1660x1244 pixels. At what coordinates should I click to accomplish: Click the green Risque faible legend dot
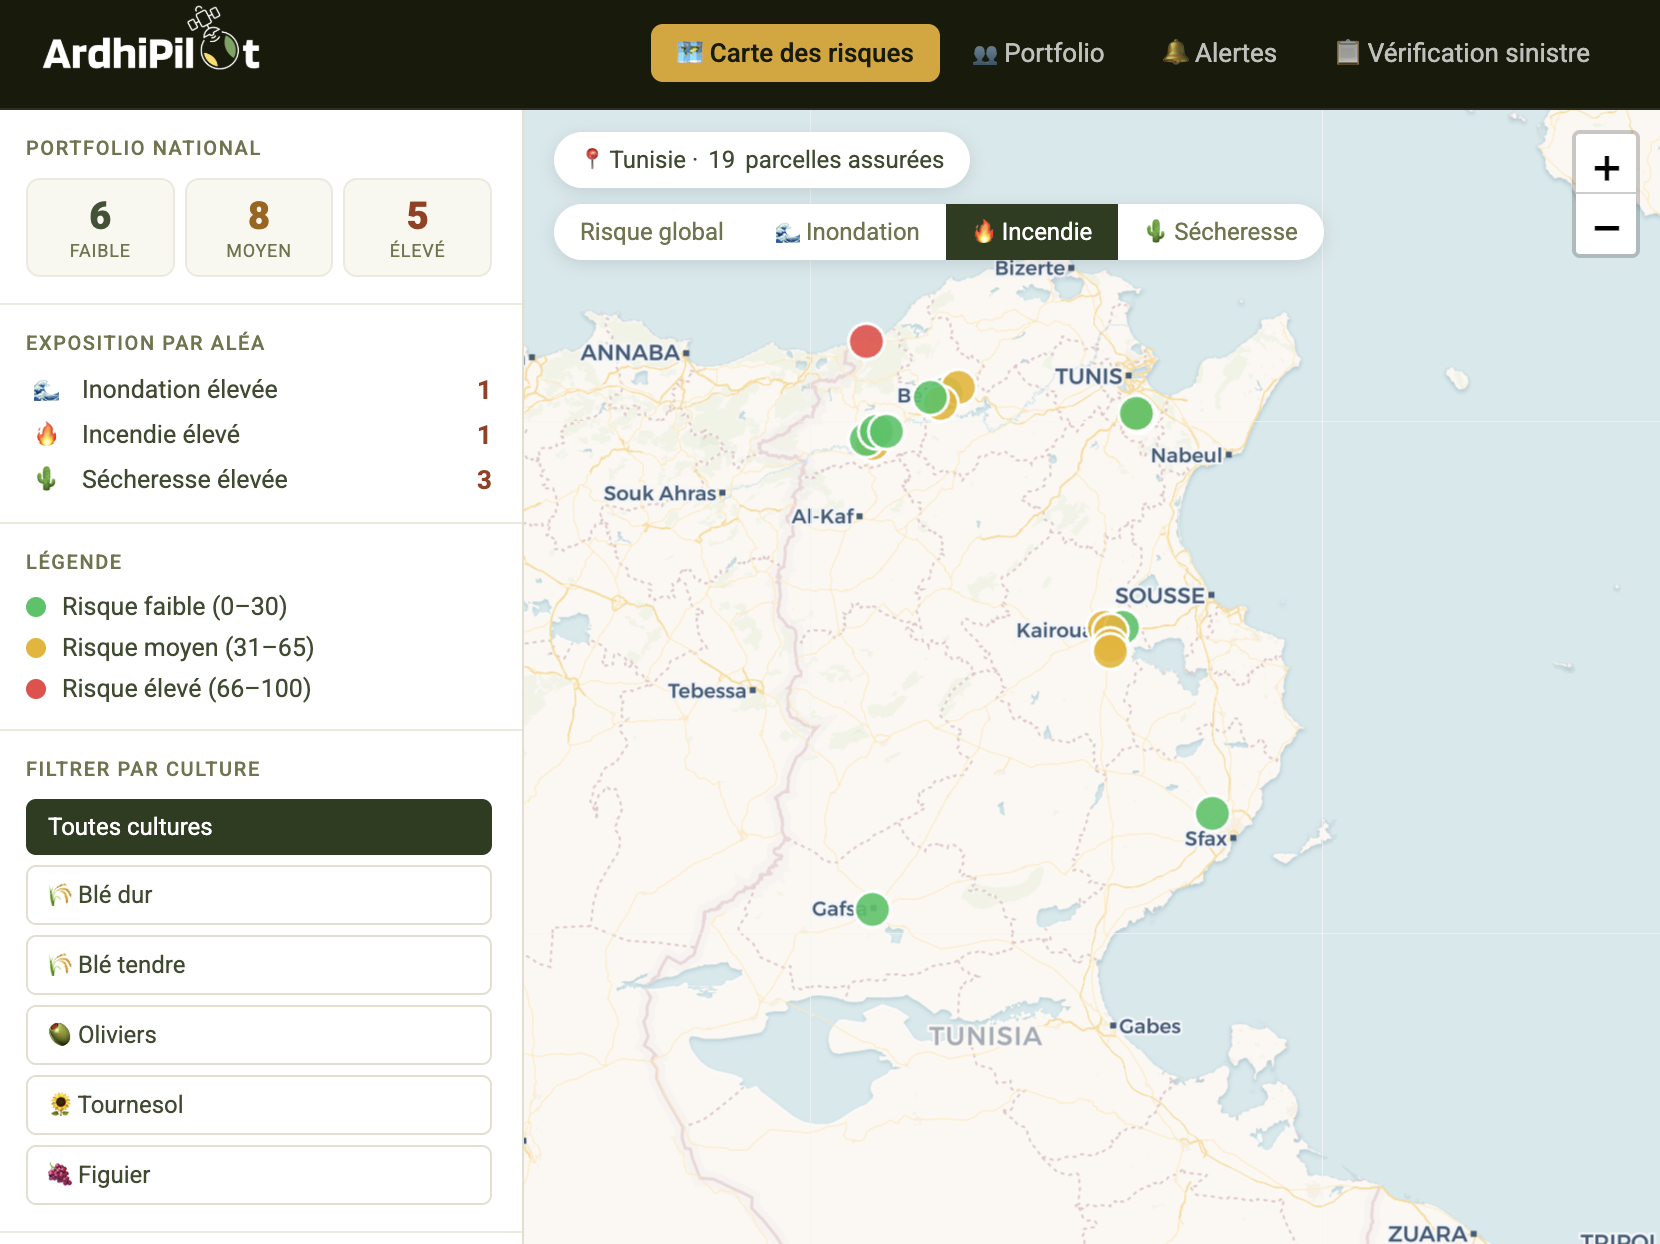36,607
